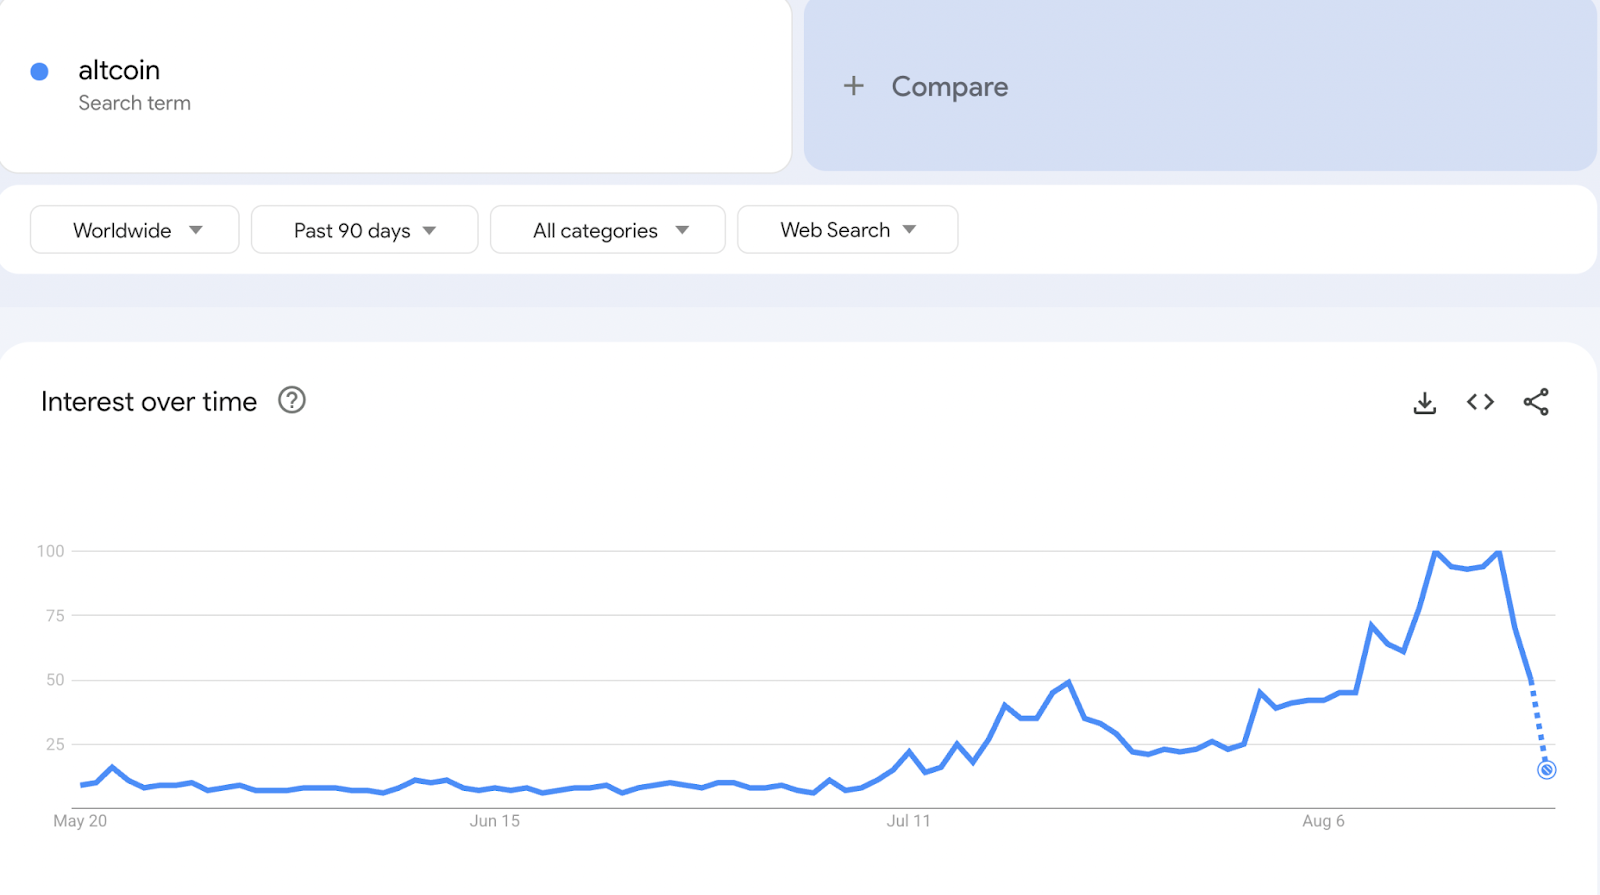Click the Jul 11 axis label

tap(908, 820)
